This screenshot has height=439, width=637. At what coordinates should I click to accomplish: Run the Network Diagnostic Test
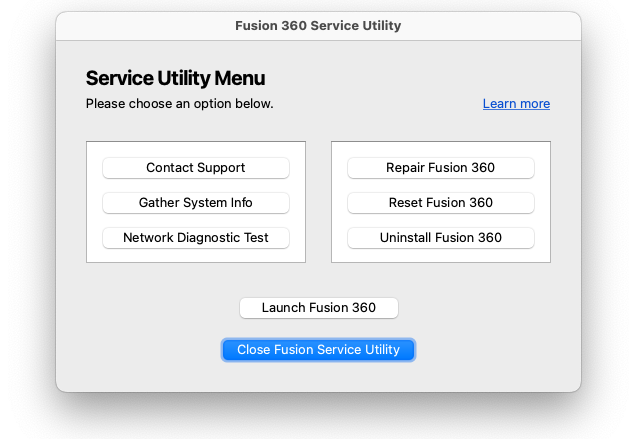(196, 238)
